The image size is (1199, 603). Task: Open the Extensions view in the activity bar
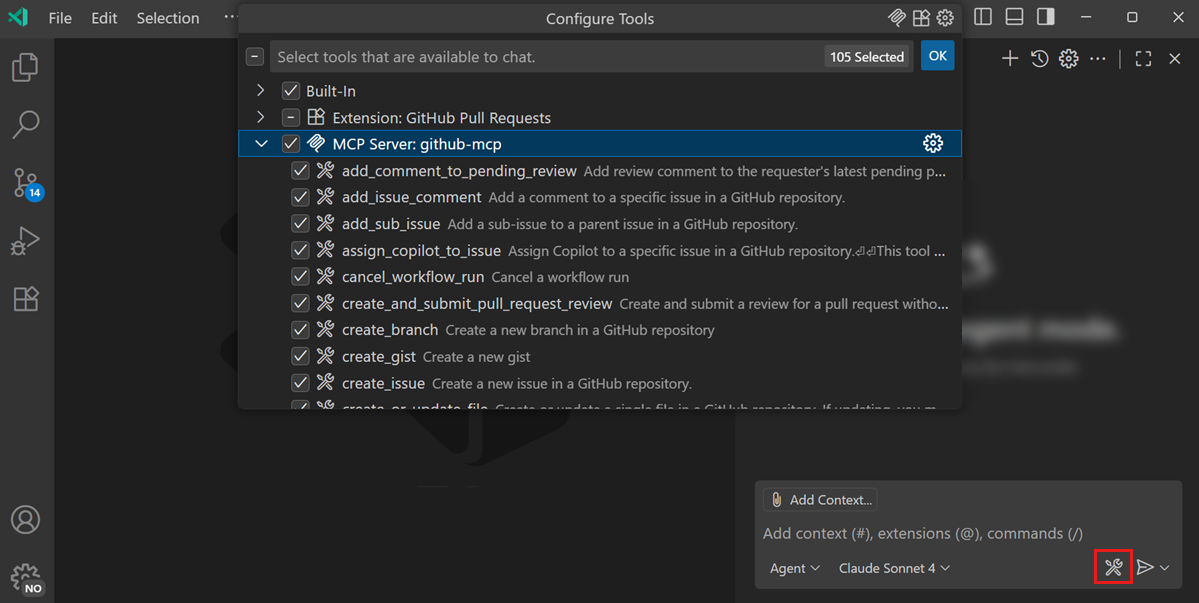point(25,299)
